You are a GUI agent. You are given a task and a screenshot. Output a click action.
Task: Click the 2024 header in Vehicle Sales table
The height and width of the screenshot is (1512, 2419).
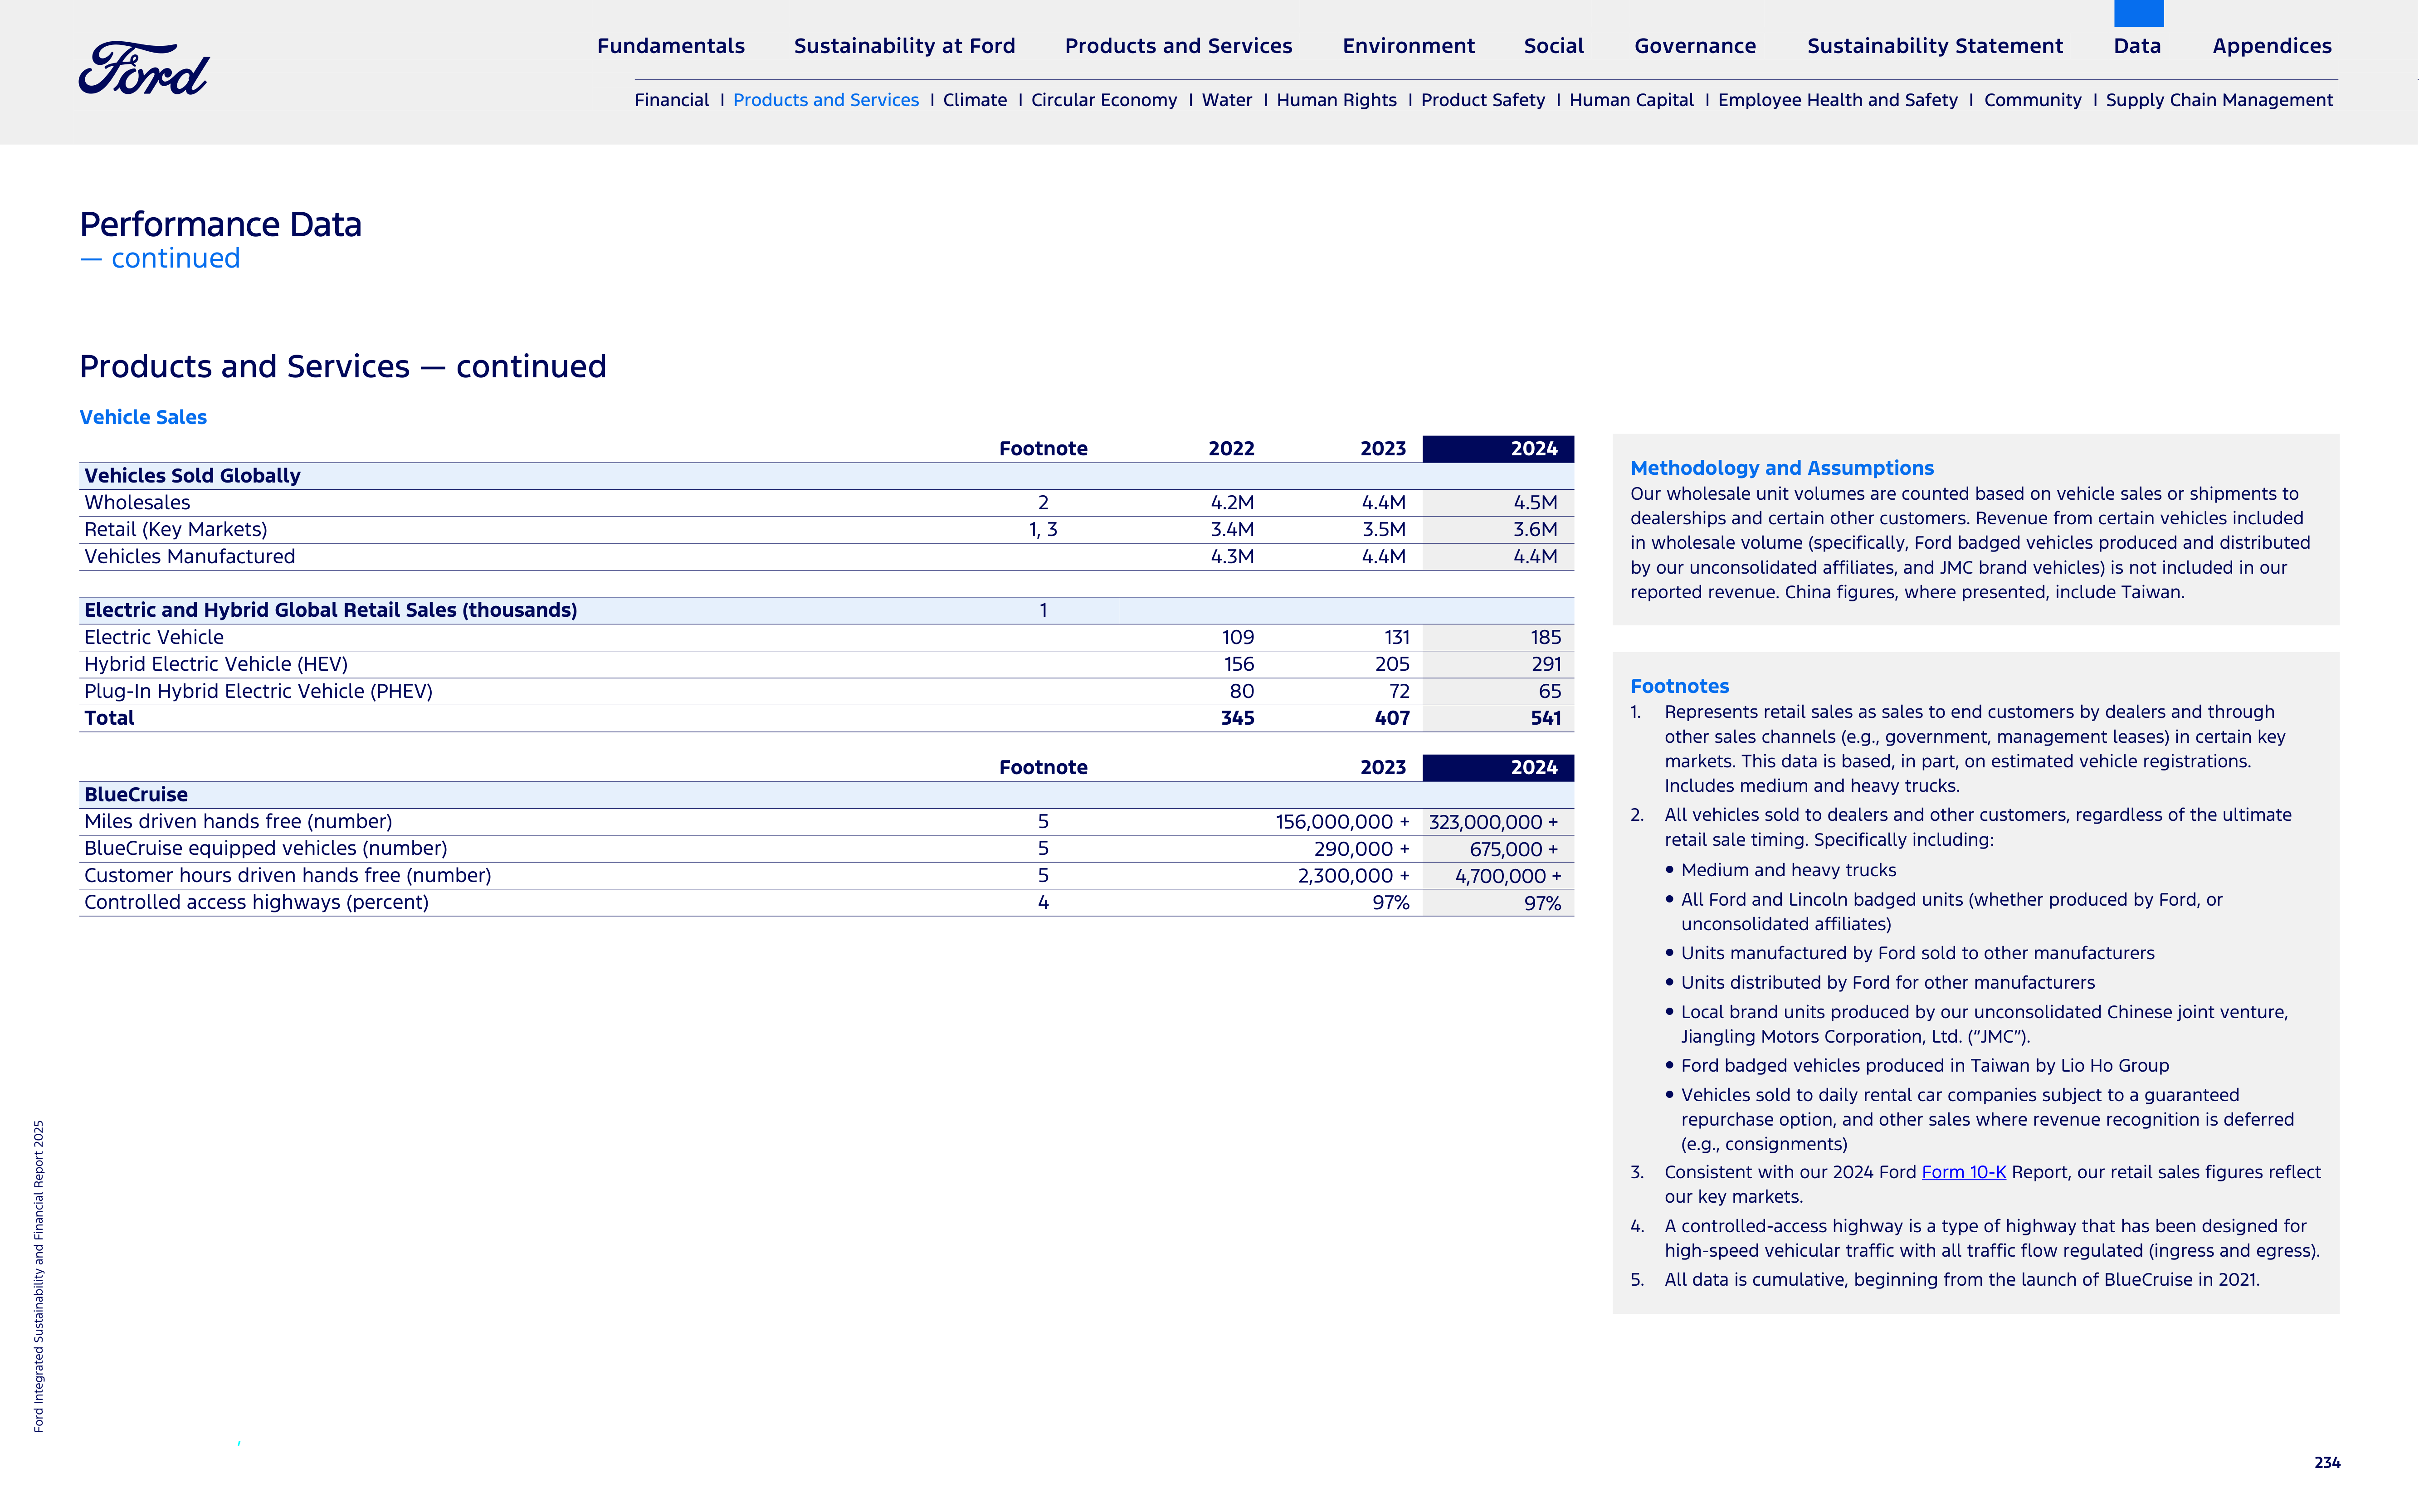click(x=1498, y=449)
